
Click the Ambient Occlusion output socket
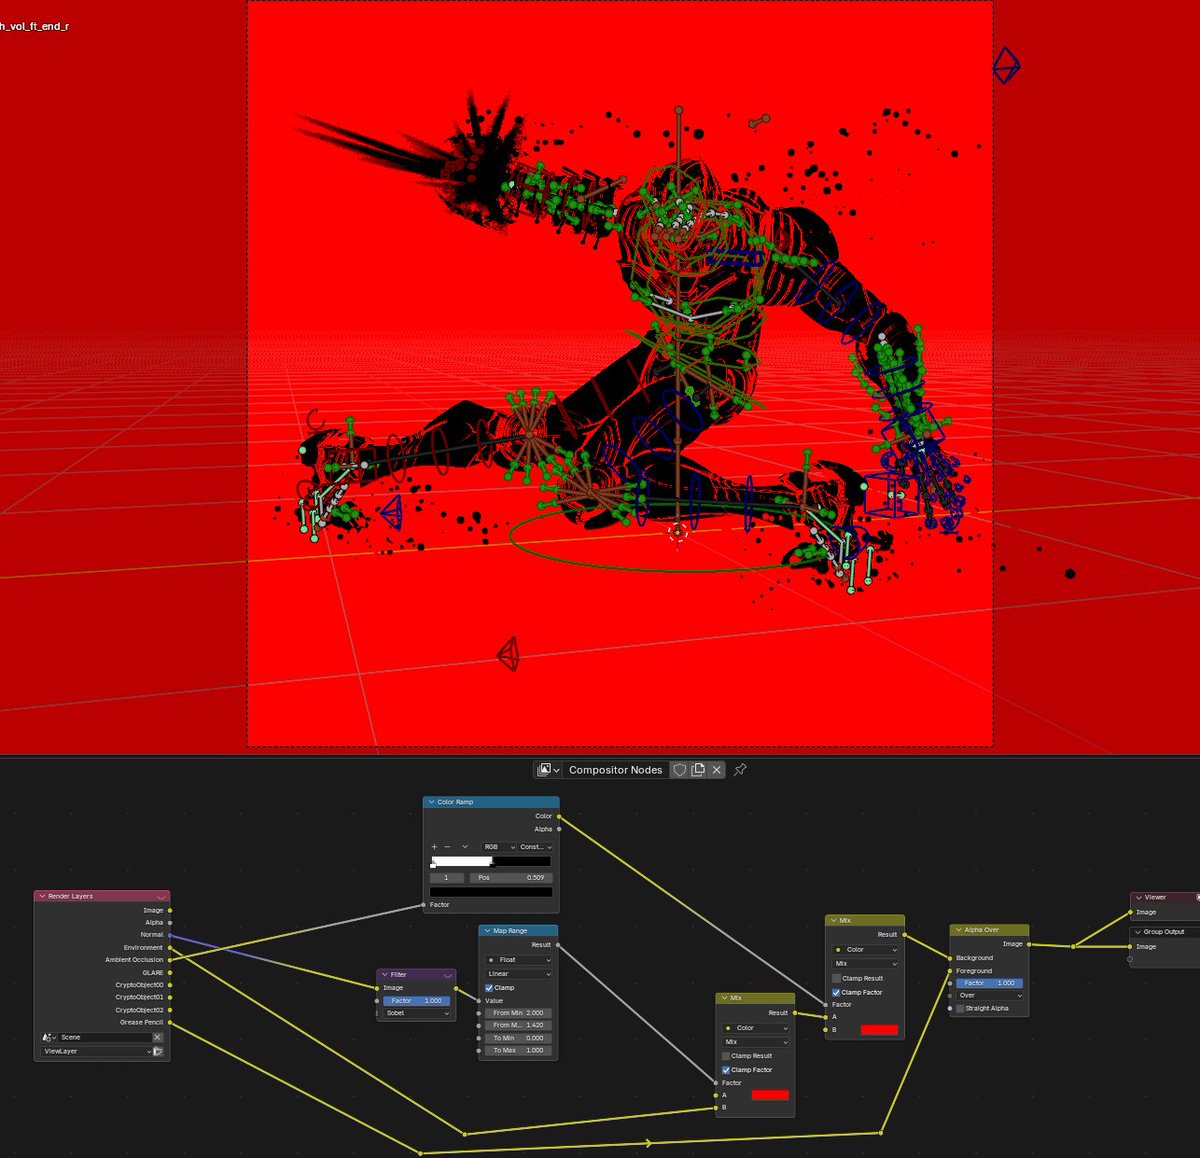pyautogui.click(x=170, y=960)
